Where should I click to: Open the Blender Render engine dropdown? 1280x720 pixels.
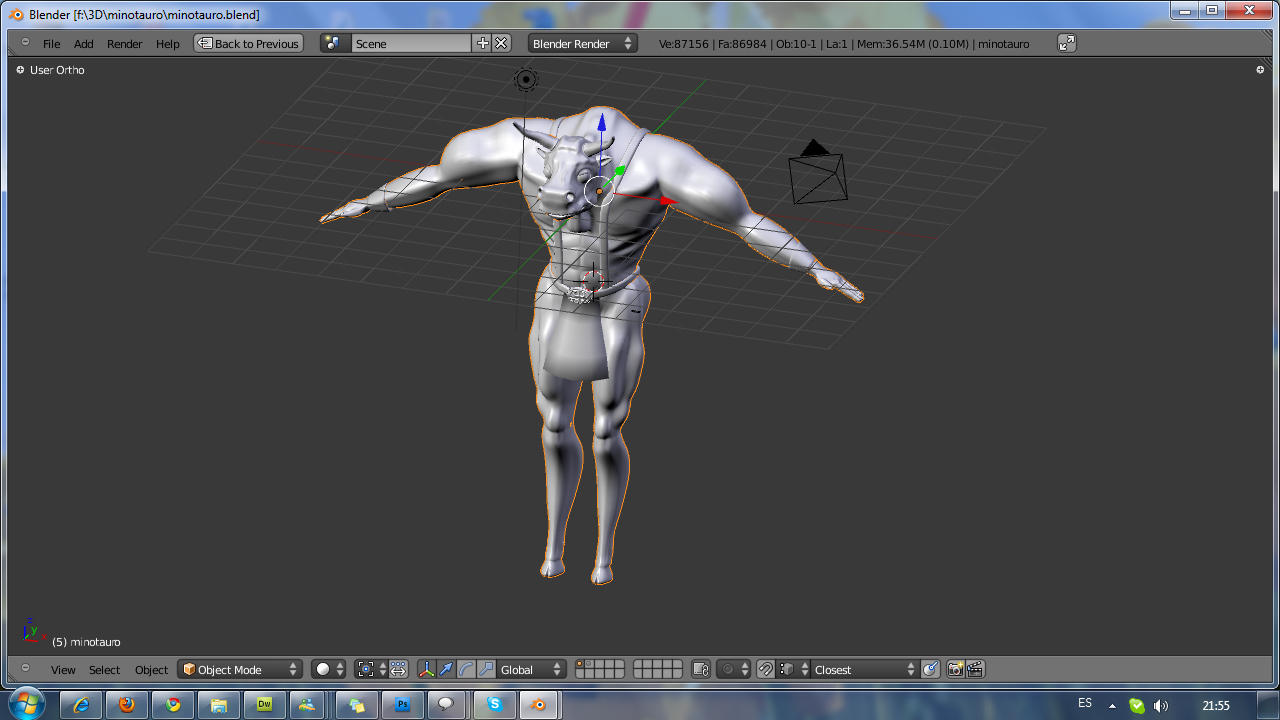(582, 43)
